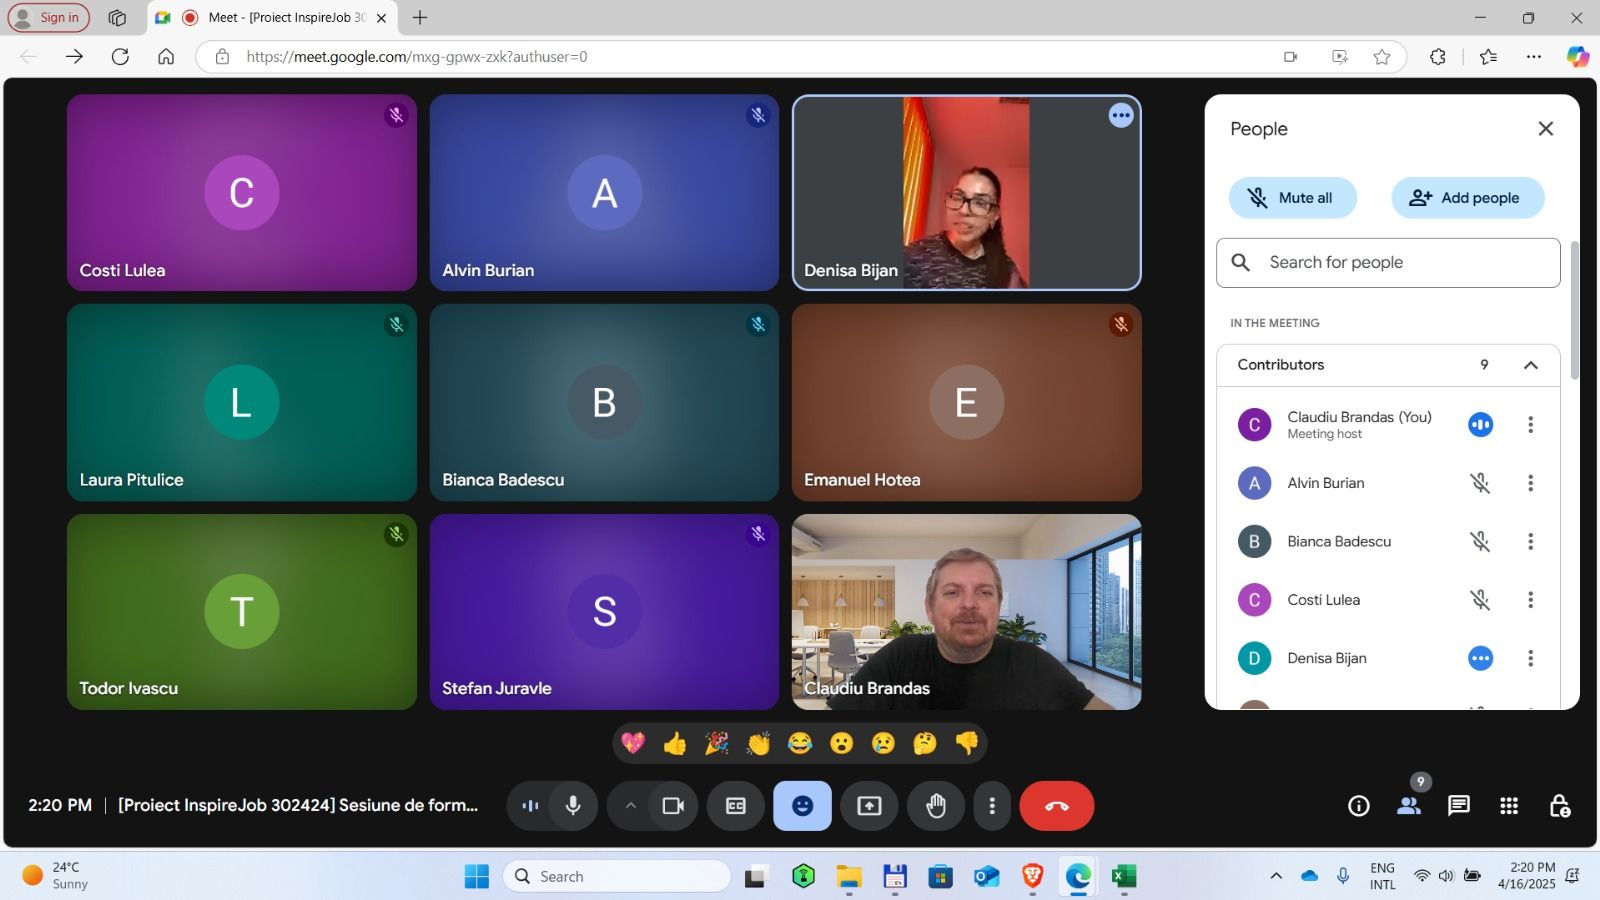Open meeting details info icon
The image size is (1600, 900).
click(x=1359, y=806)
